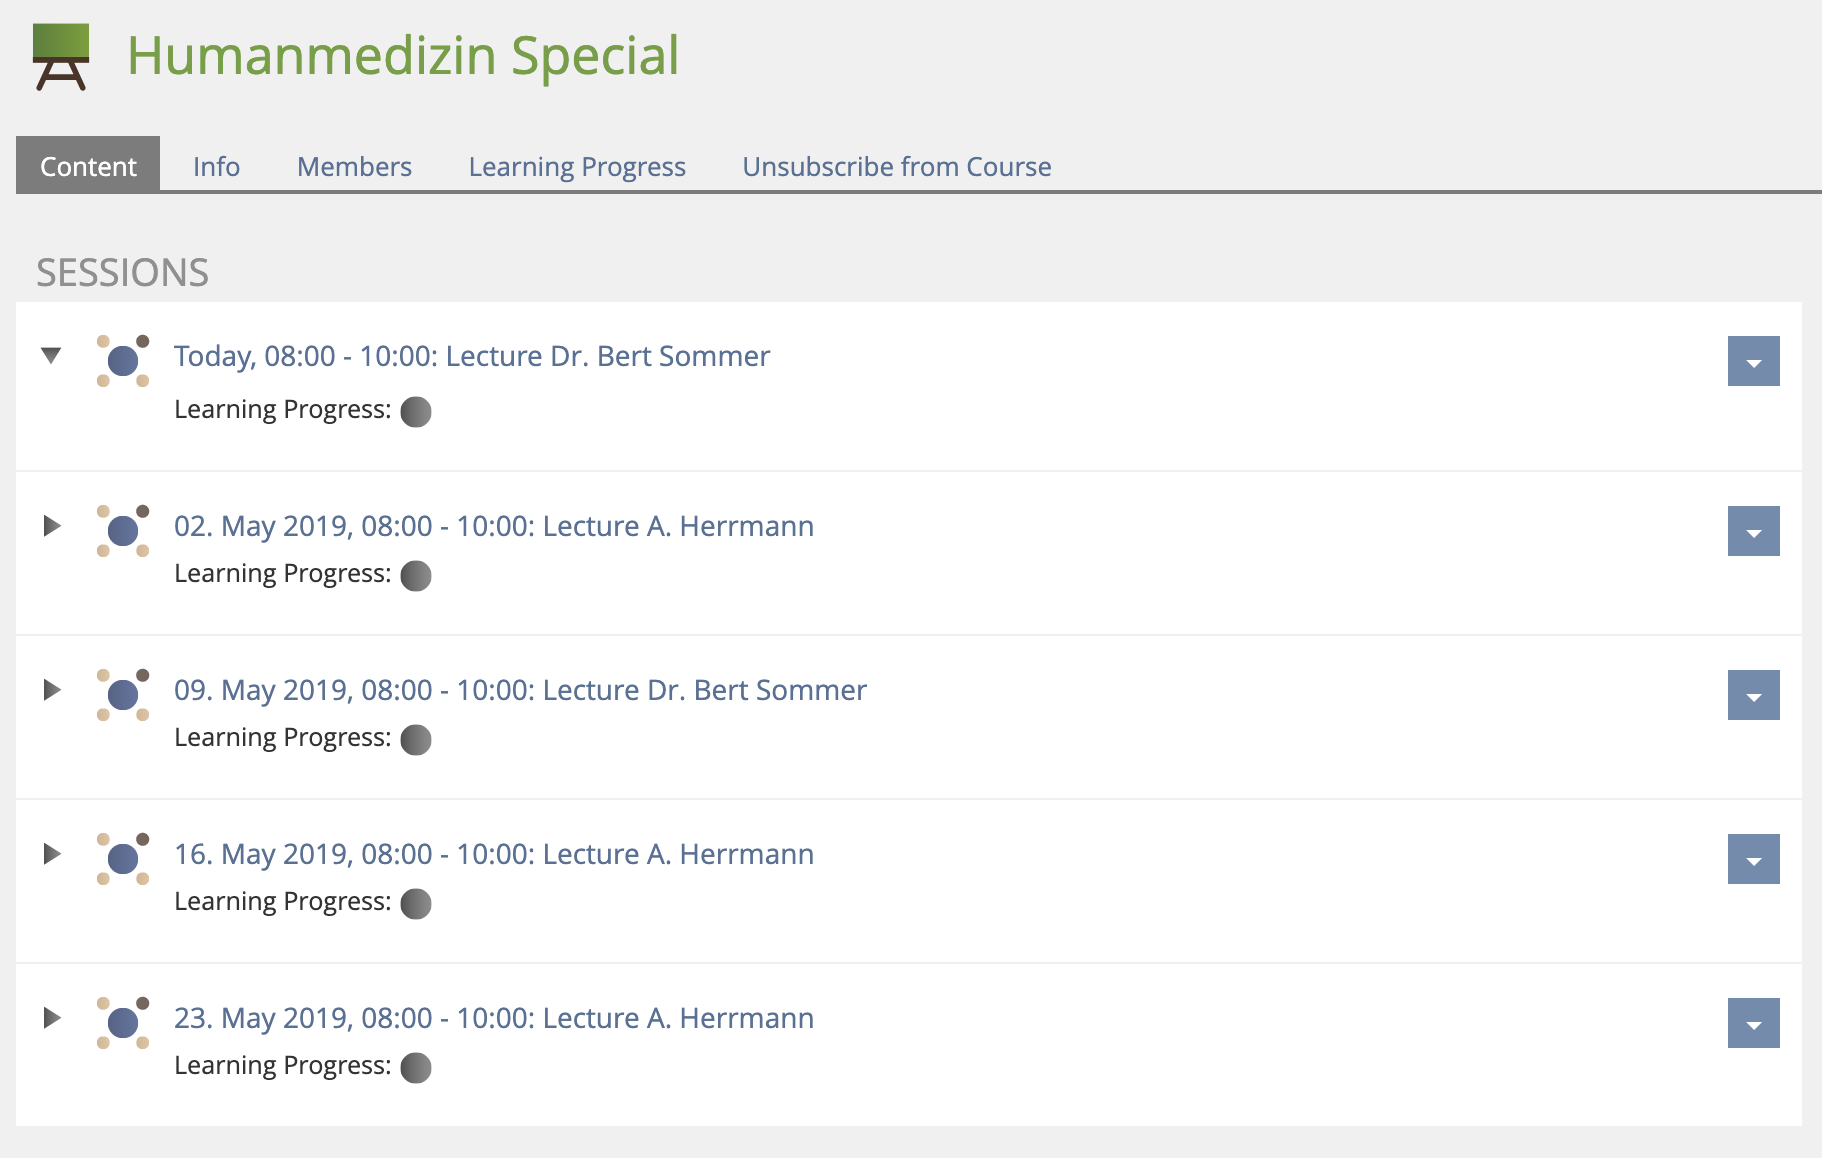Click session icon for 16. May lecture
This screenshot has height=1158, width=1822.
point(123,858)
